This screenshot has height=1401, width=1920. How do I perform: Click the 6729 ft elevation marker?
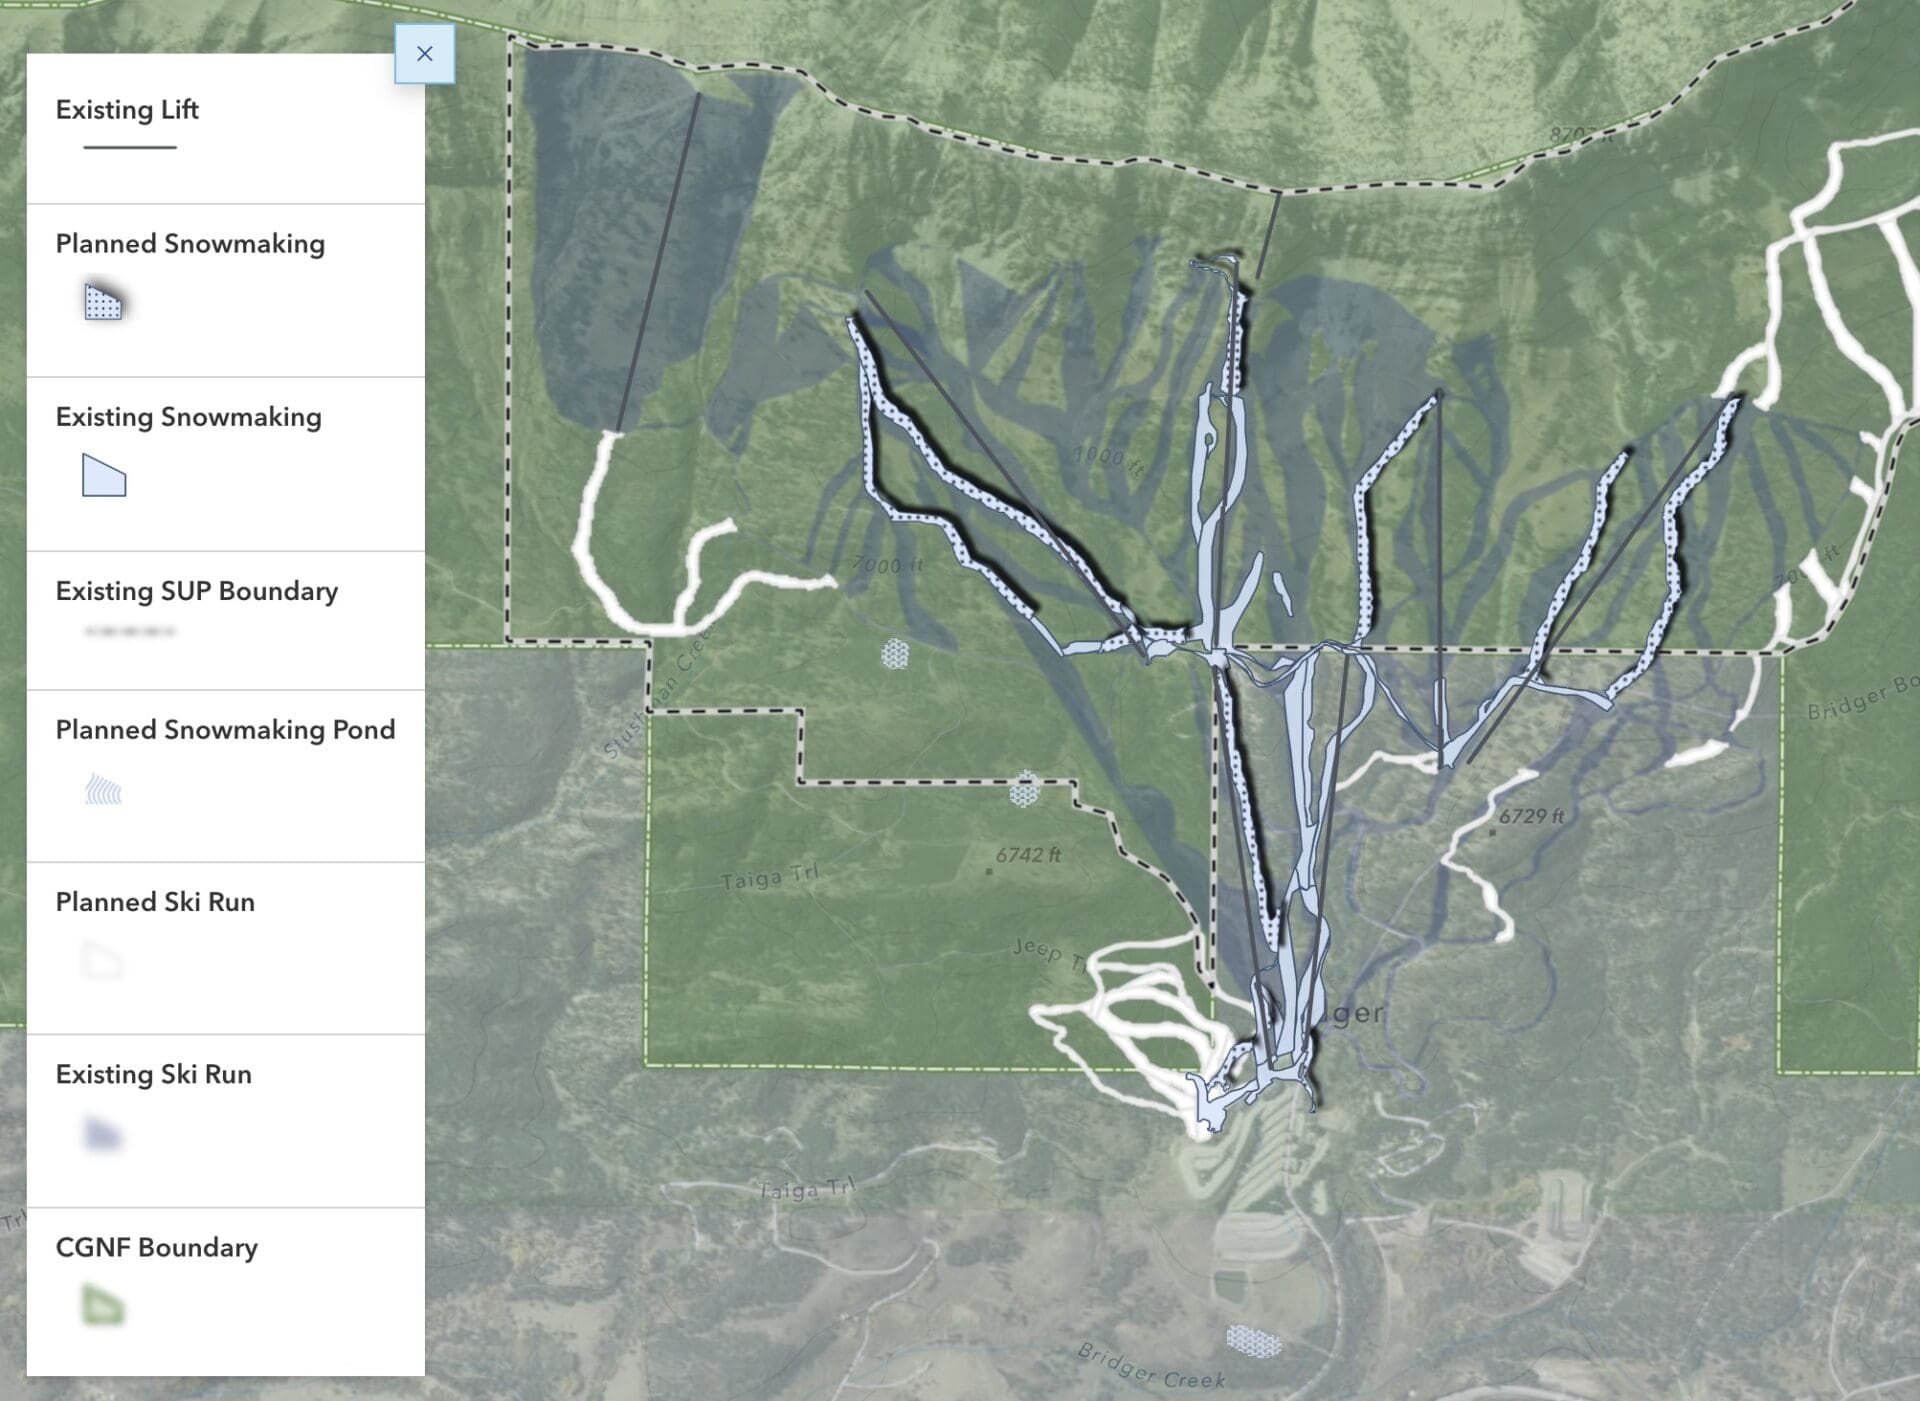pyautogui.click(x=1530, y=817)
